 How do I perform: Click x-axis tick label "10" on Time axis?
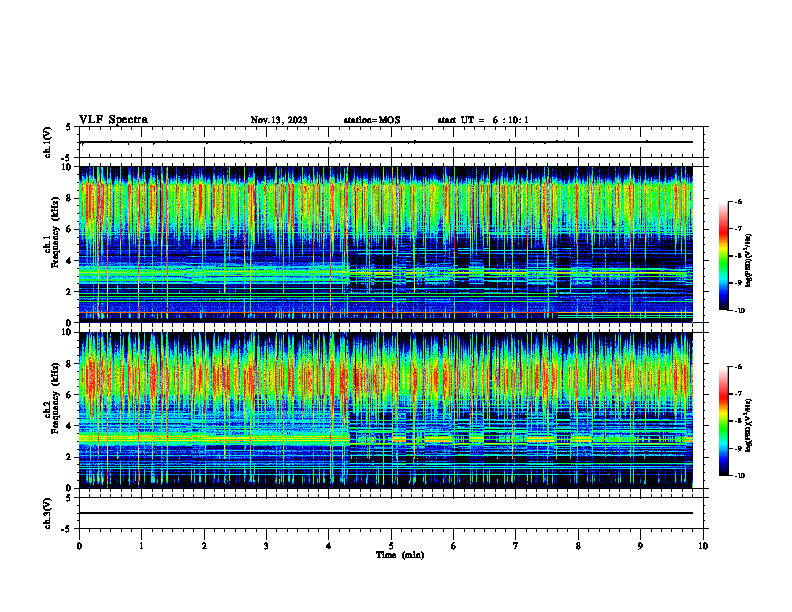[703, 546]
